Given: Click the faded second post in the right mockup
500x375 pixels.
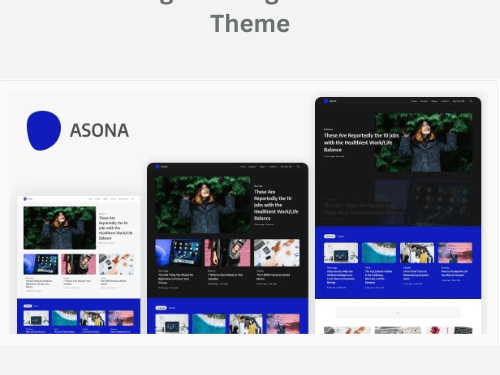Looking at the screenshot, I should point(398,203).
